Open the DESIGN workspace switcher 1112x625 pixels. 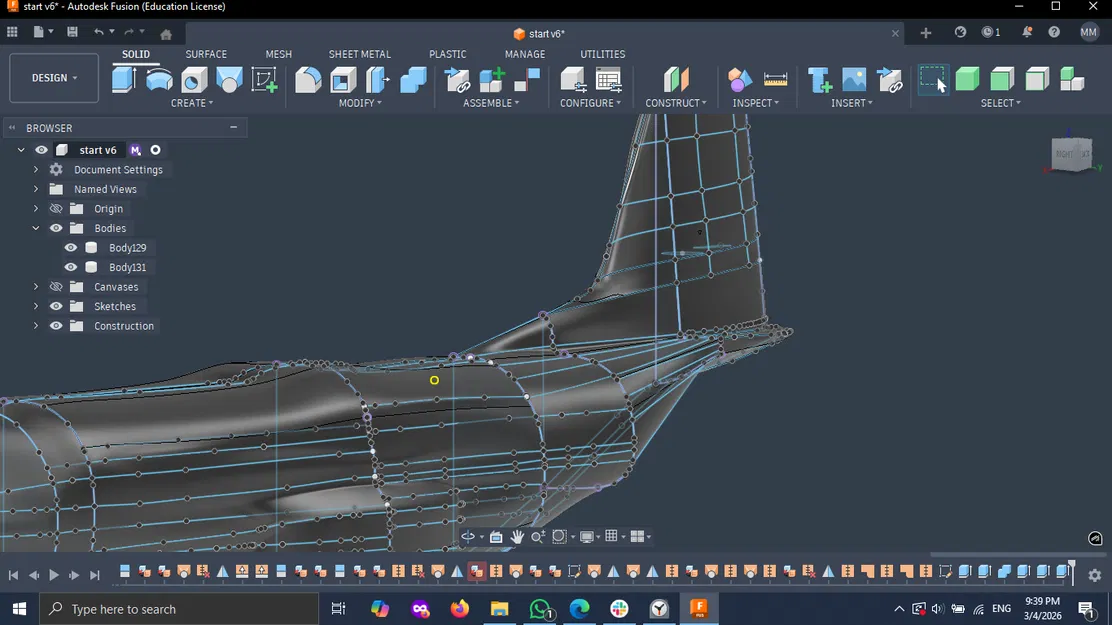point(53,77)
